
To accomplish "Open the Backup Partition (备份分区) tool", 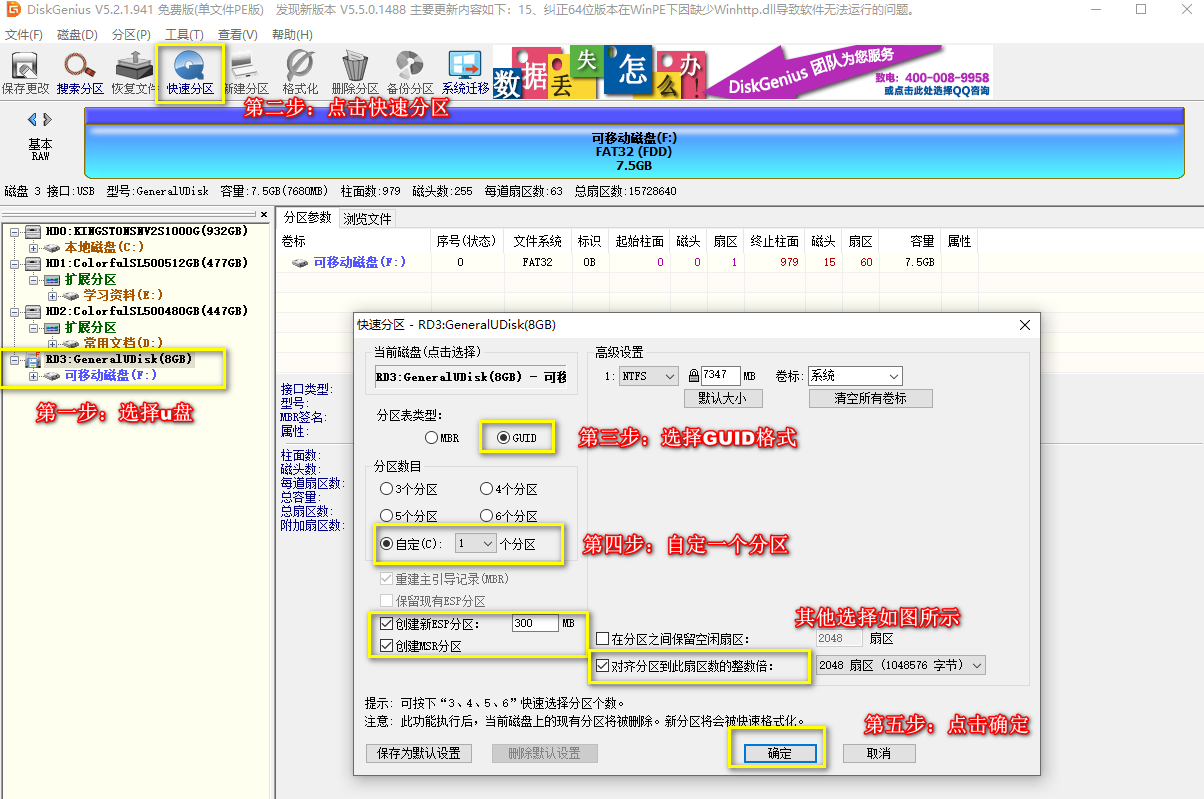I will [410, 73].
